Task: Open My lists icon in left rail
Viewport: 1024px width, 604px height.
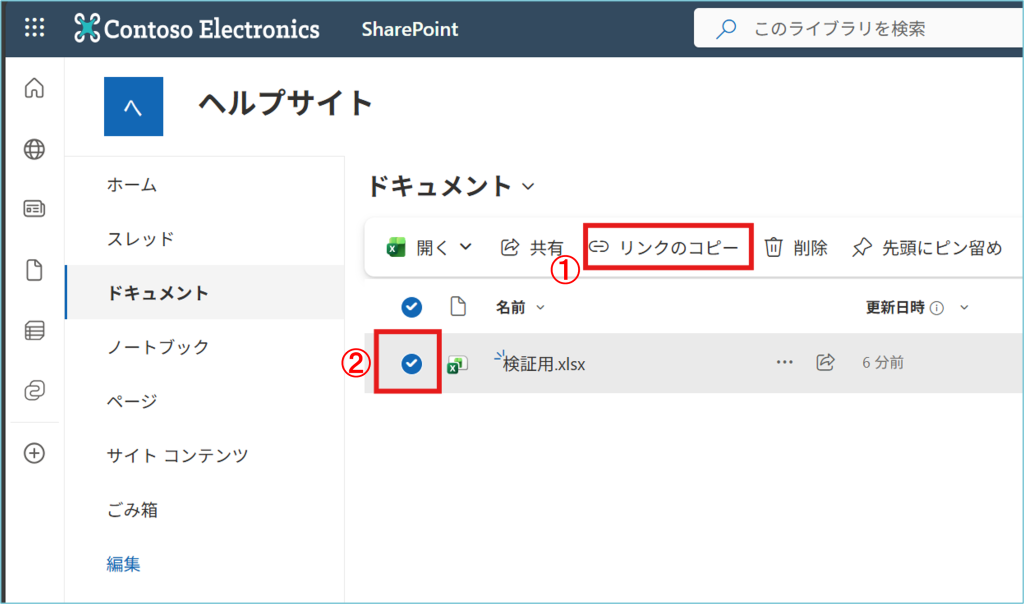Action: [34, 331]
